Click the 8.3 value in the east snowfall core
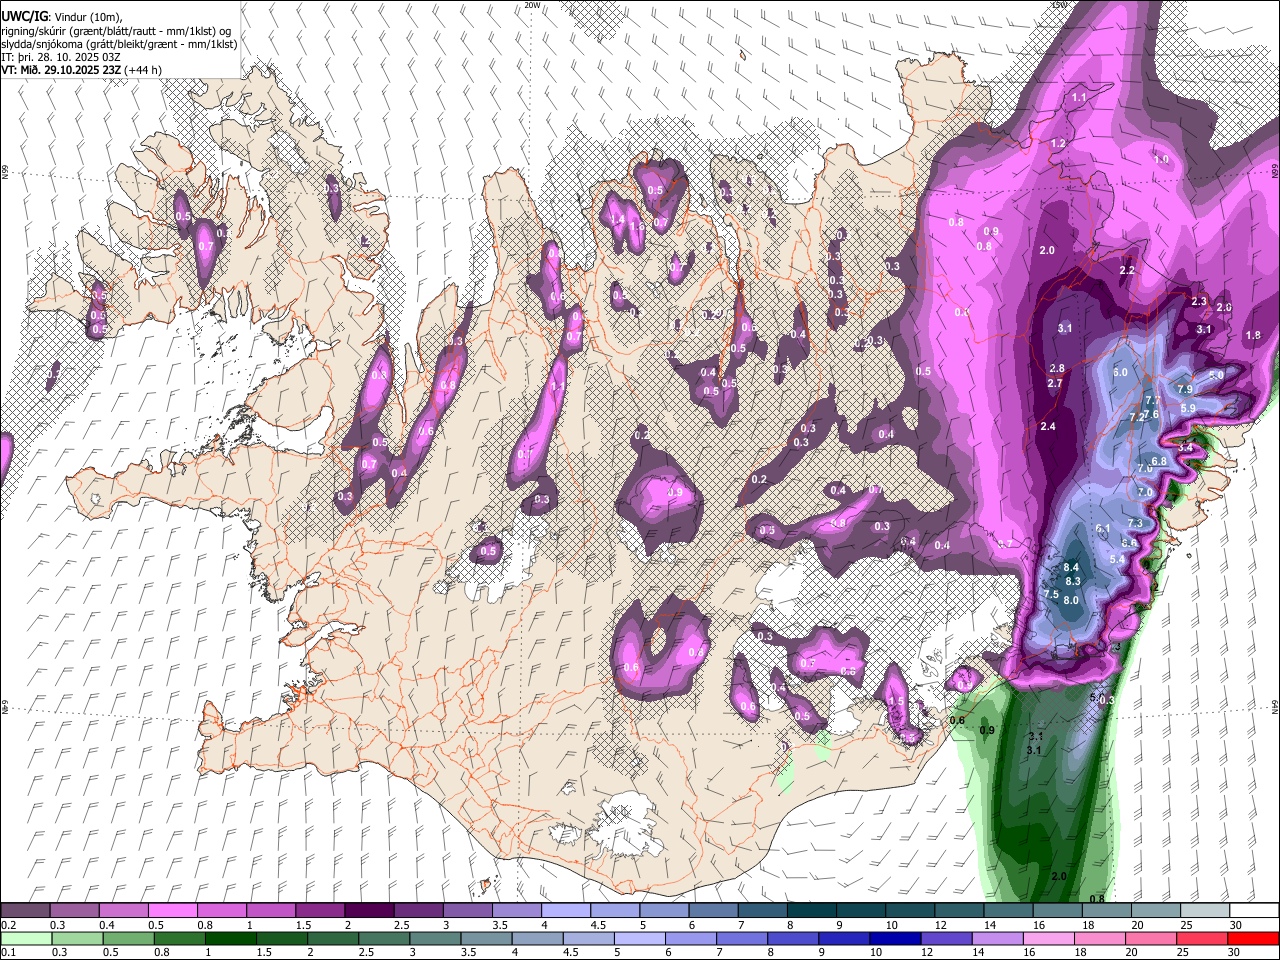This screenshot has height=960, width=1280. click(1073, 581)
